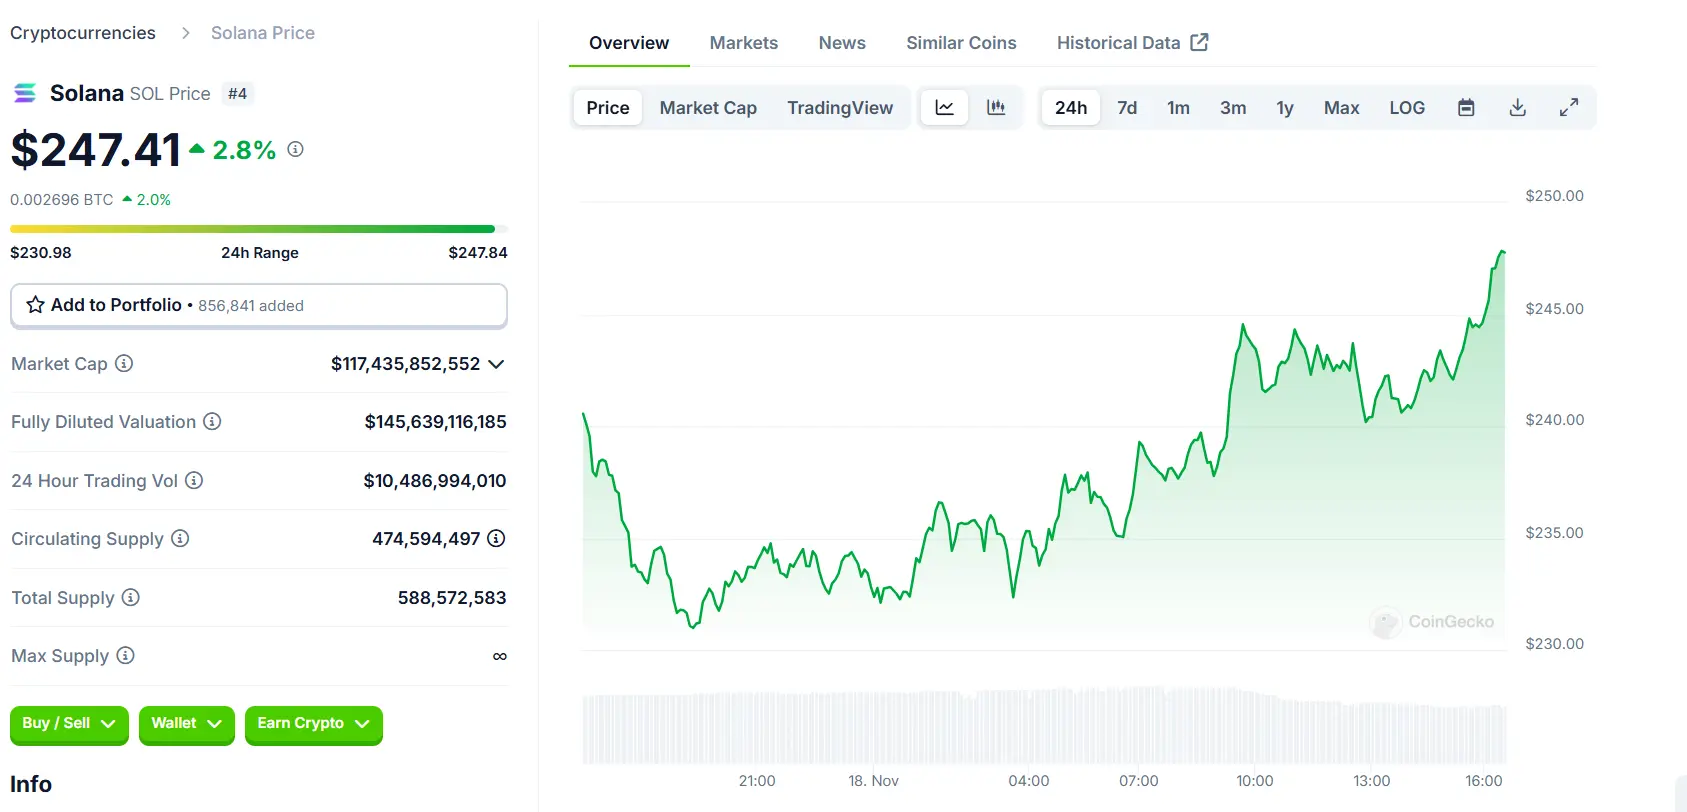Click the $247.41 price value

(x=96, y=150)
